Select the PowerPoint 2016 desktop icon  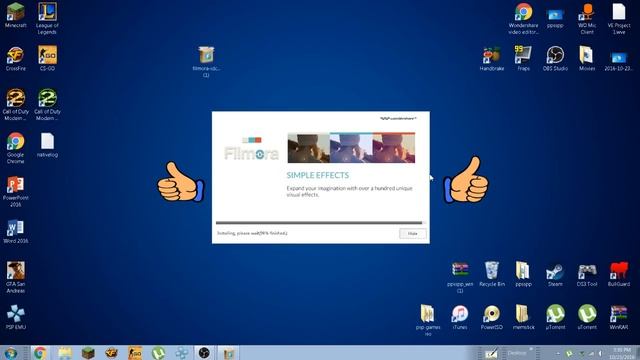click(x=16, y=191)
